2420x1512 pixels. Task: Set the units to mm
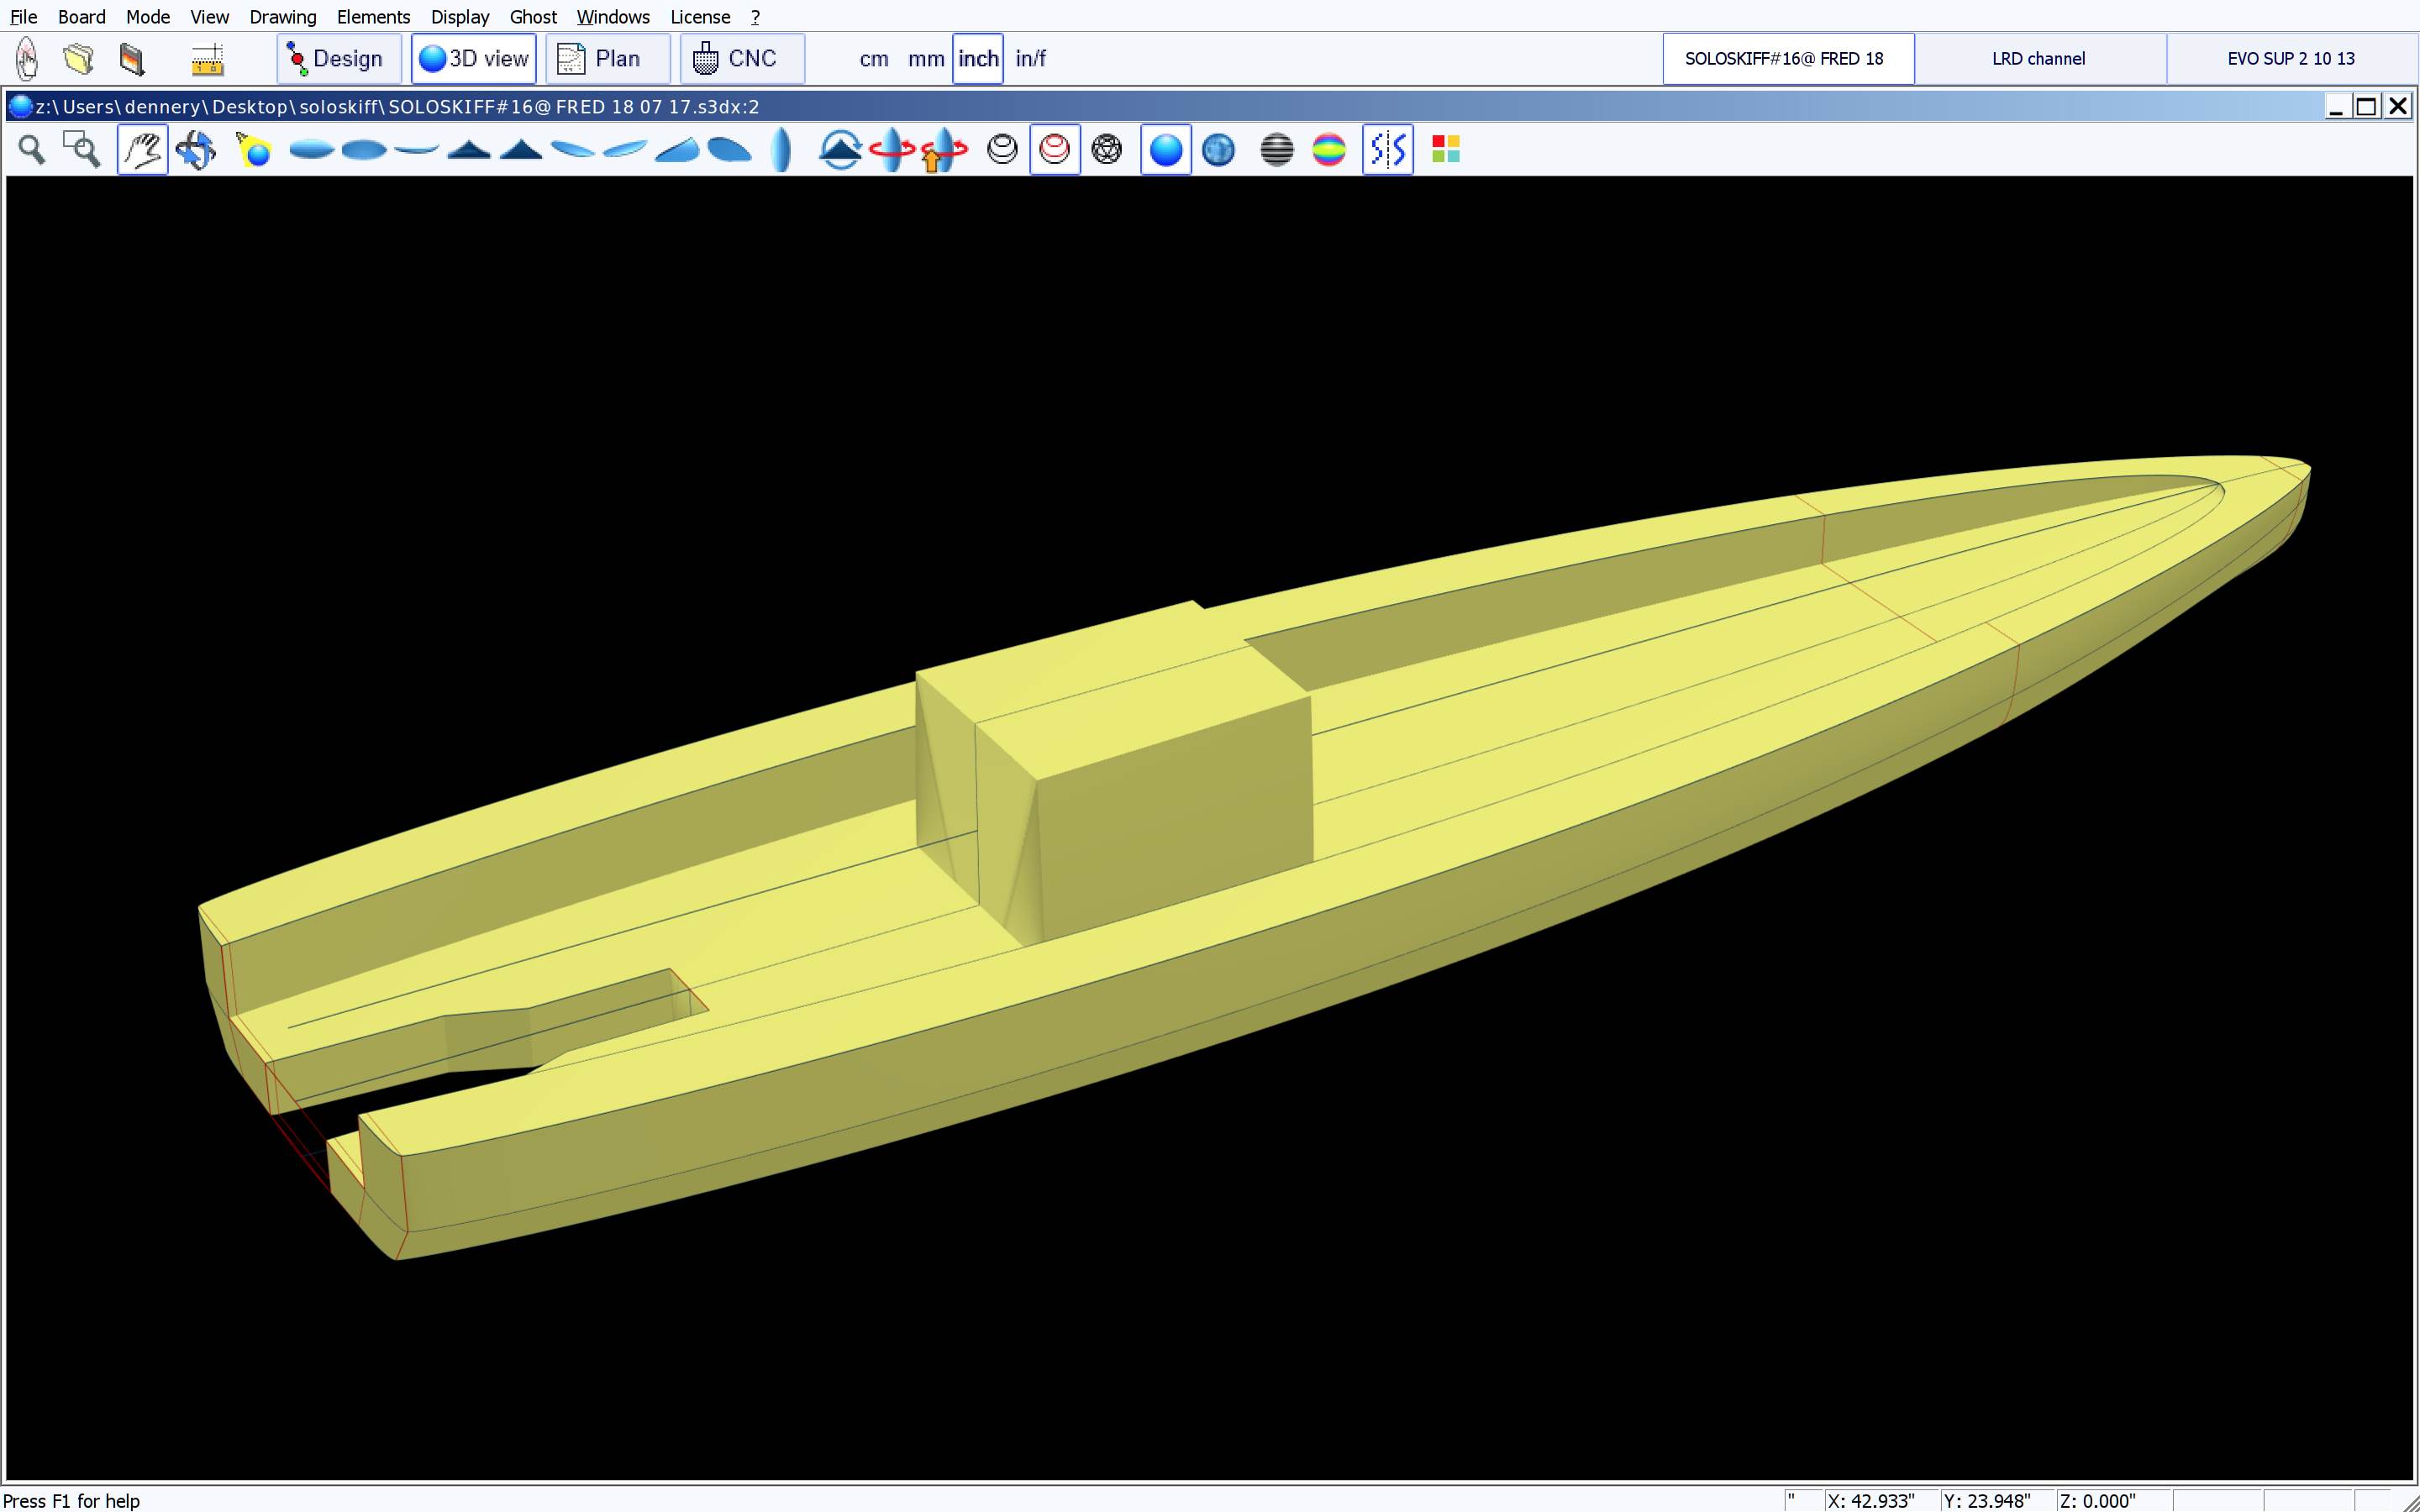coord(925,59)
